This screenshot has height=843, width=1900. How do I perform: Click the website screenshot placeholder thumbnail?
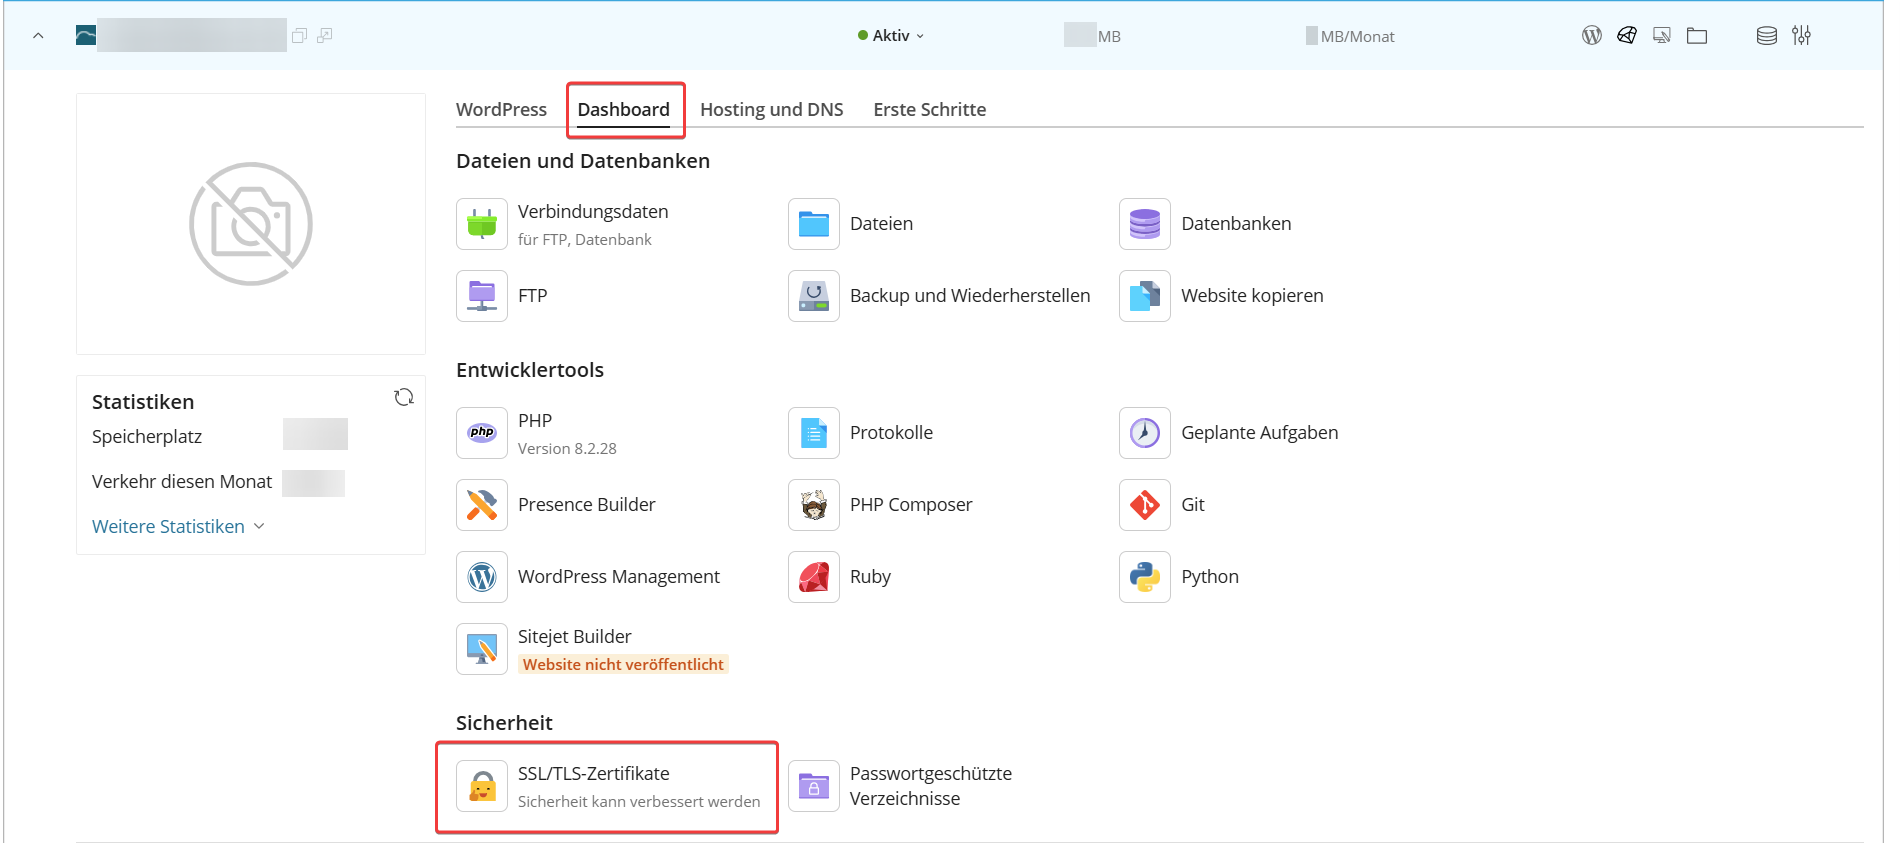(251, 224)
